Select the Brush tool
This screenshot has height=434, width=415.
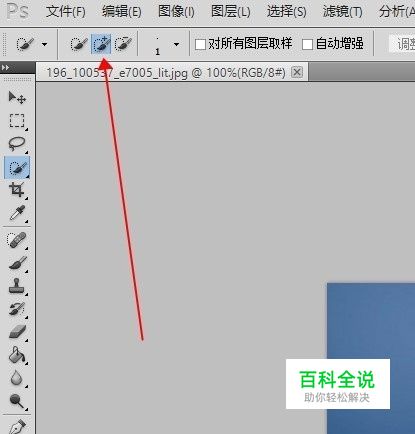click(17, 263)
